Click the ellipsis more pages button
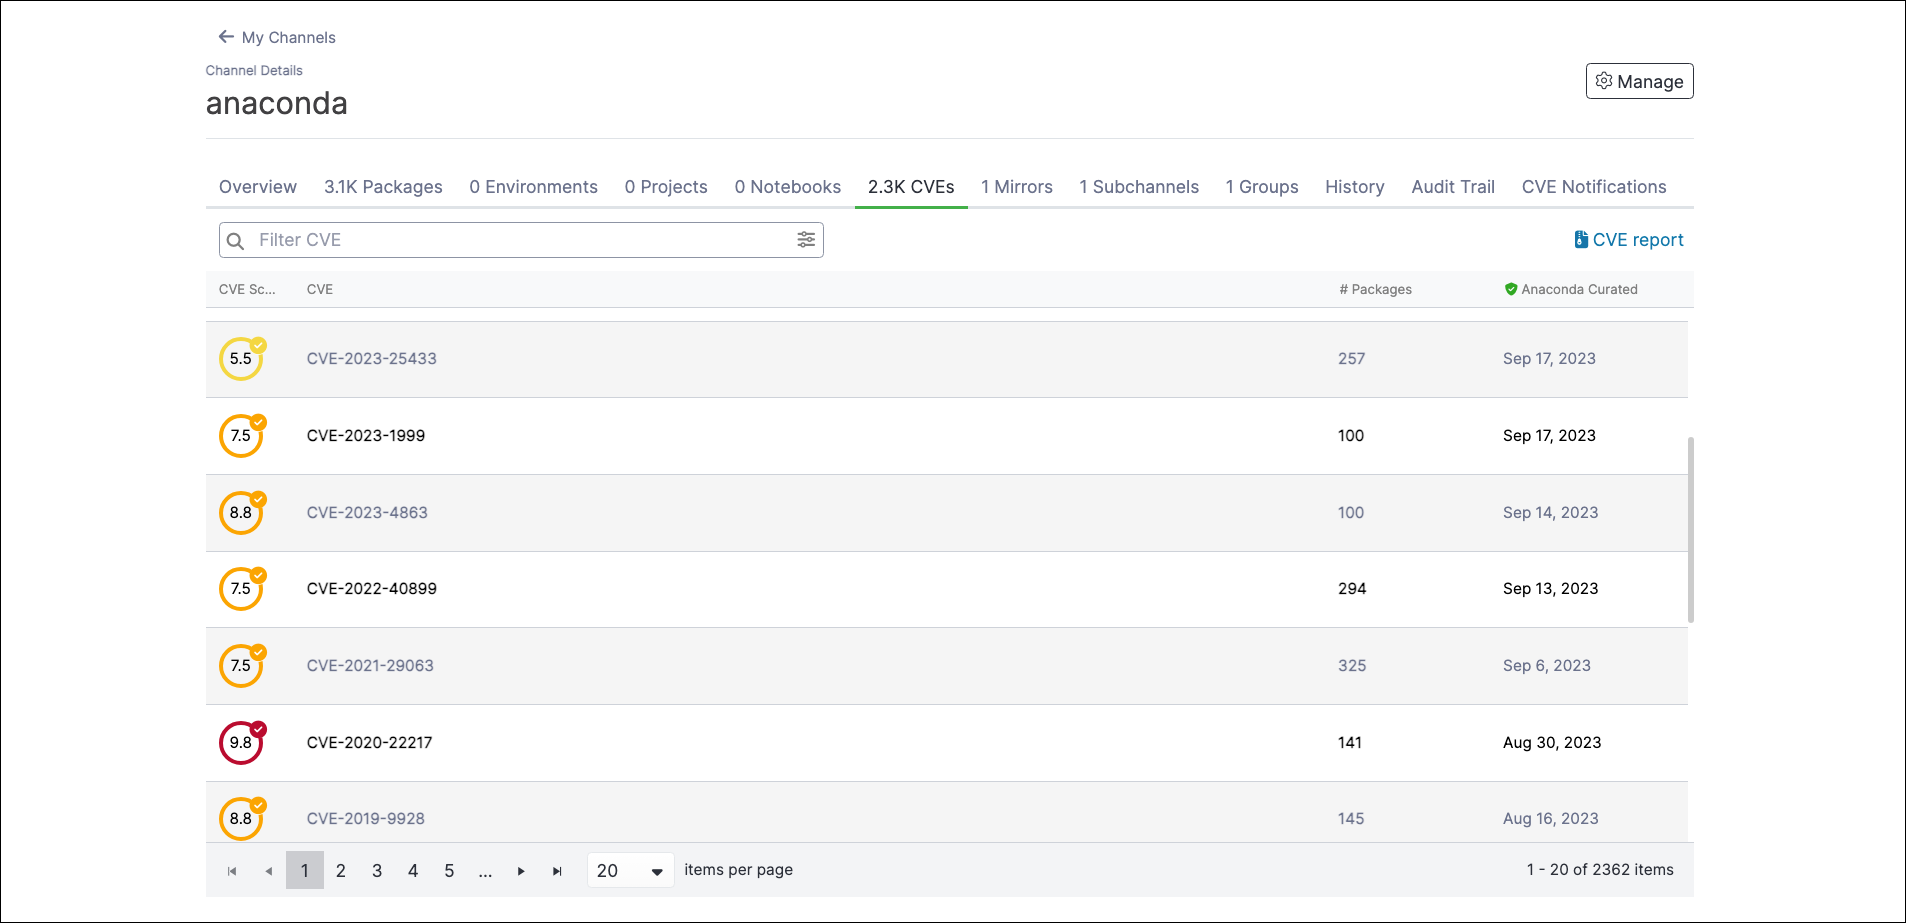1906x923 pixels. click(x=485, y=871)
